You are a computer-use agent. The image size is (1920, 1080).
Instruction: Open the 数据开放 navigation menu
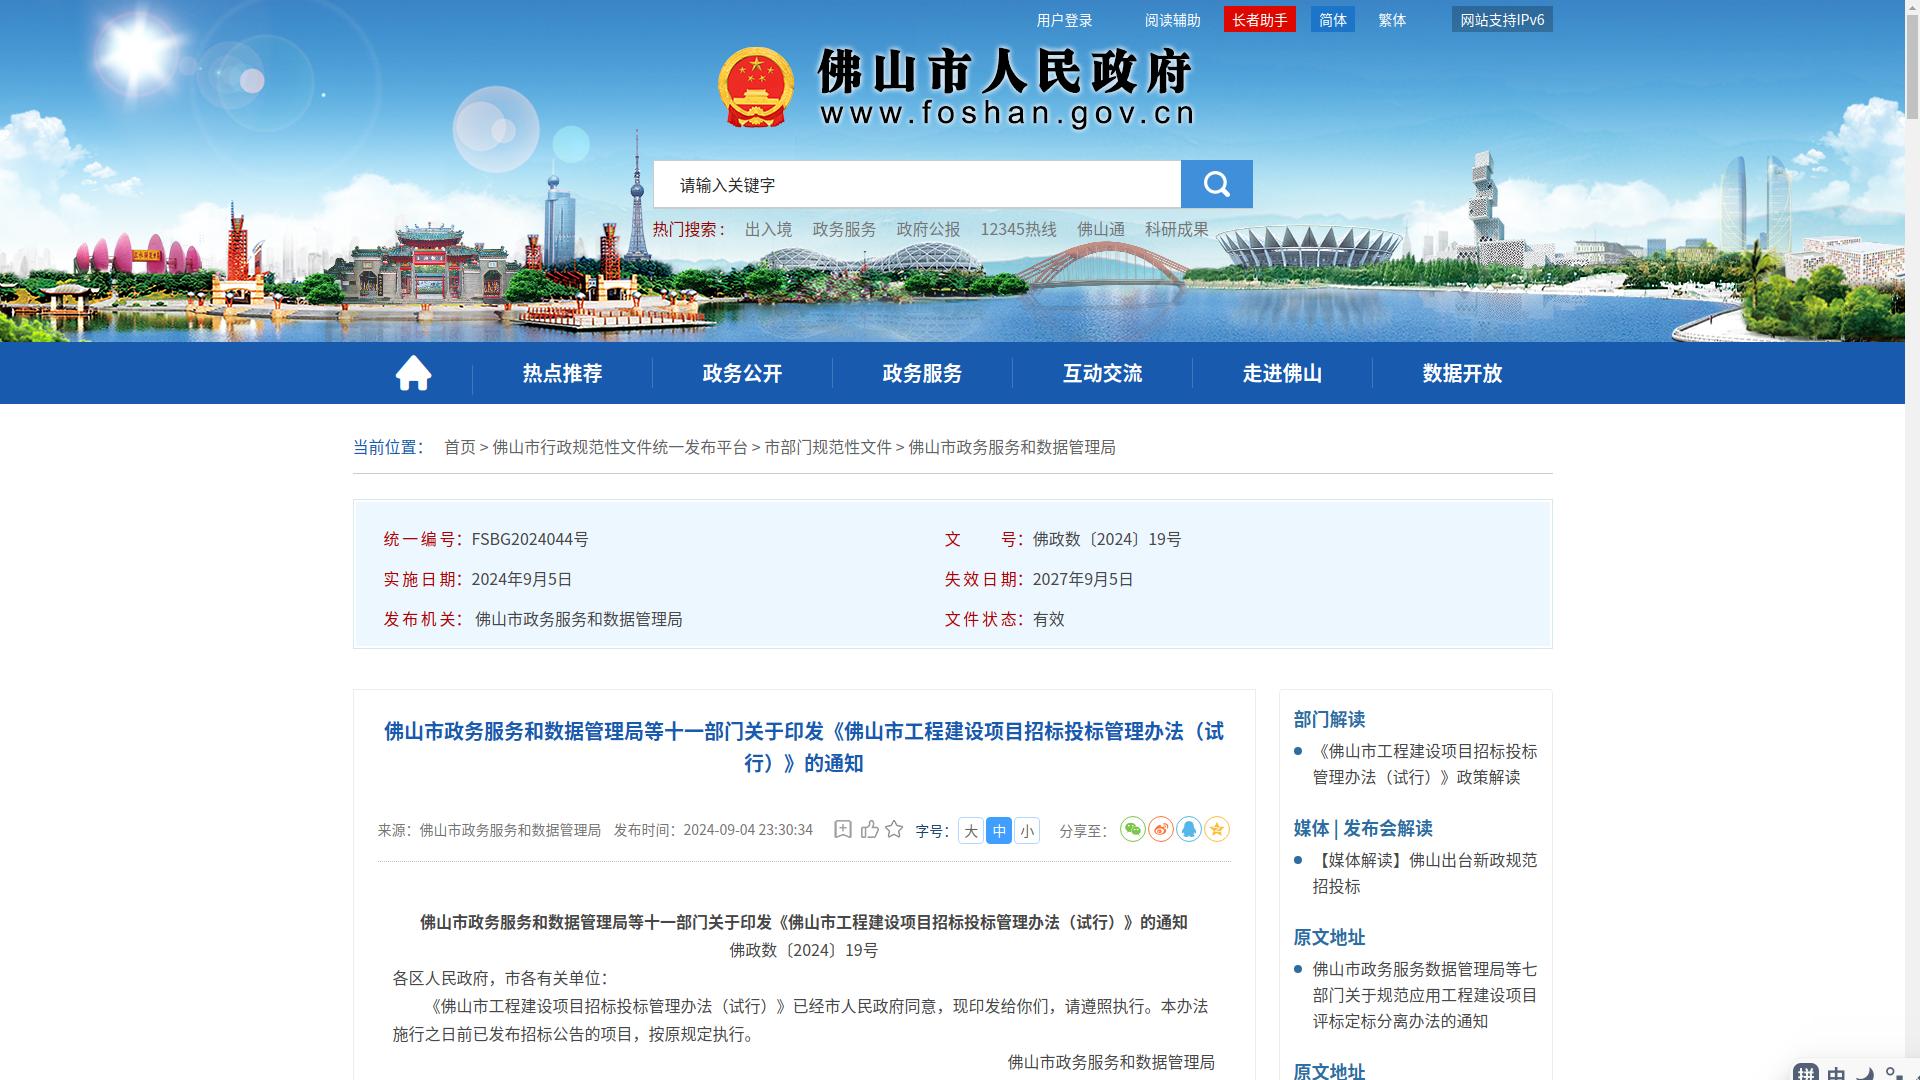pos(1462,373)
